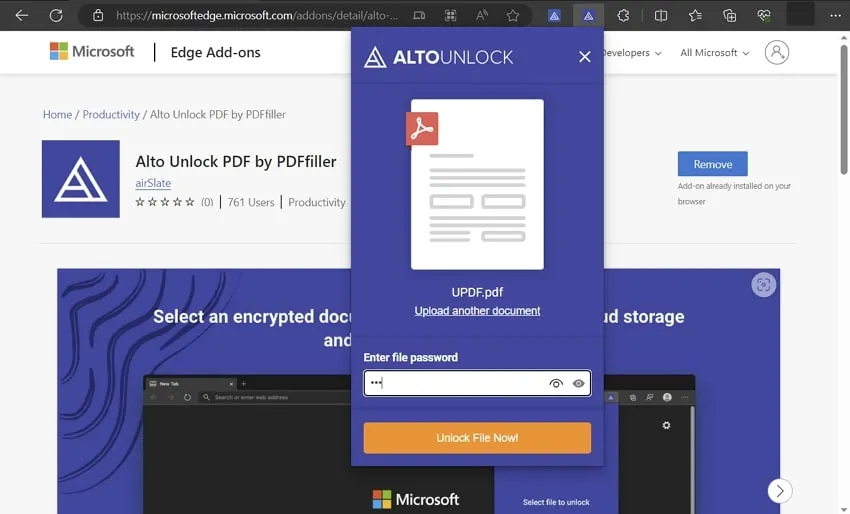Click Upload another document link
The width and height of the screenshot is (850, 514).
pyautogui.click(x=477, y=311)
